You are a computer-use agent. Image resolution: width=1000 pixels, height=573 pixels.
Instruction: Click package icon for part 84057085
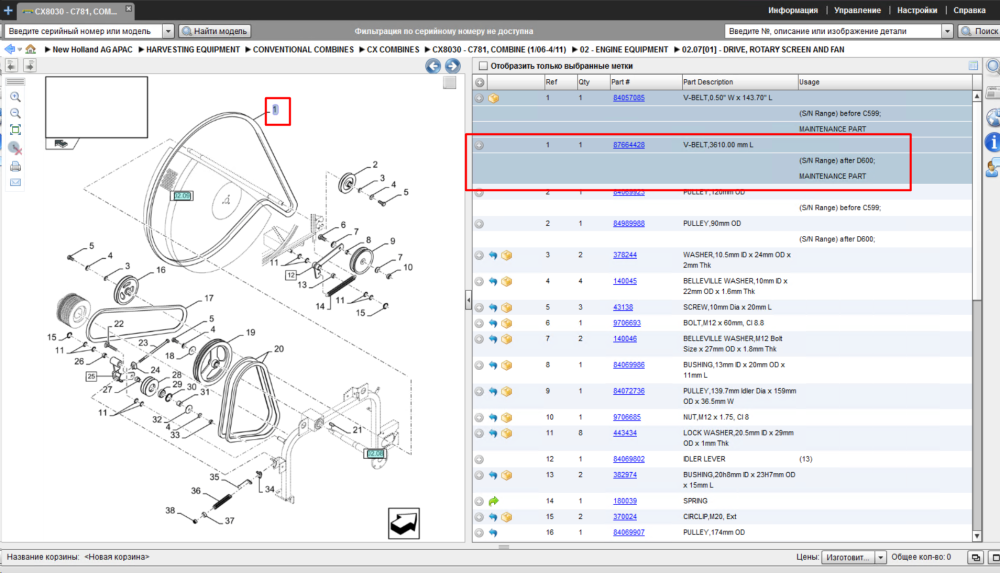point(494,98)
